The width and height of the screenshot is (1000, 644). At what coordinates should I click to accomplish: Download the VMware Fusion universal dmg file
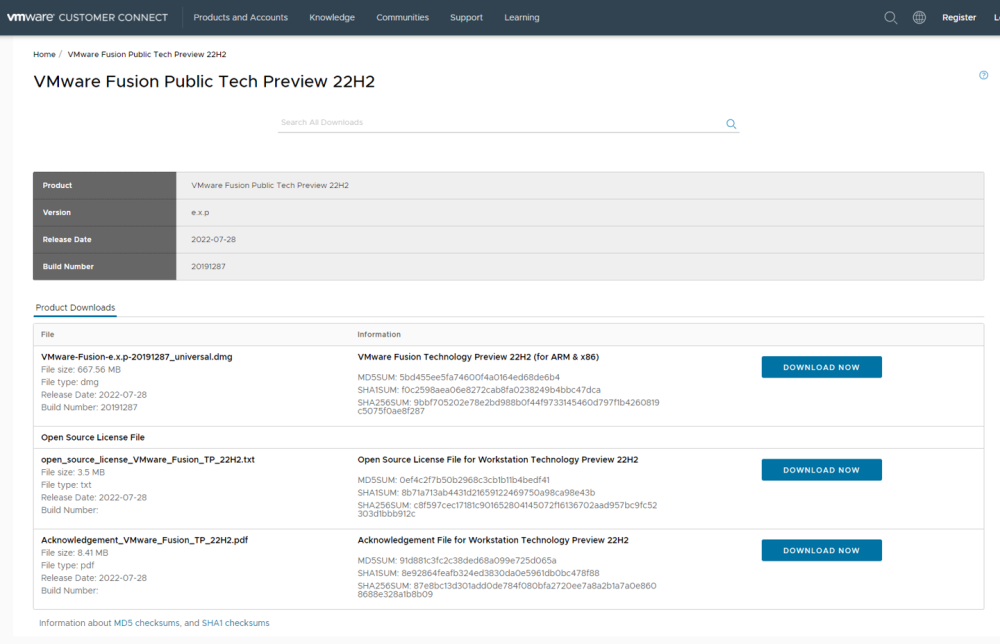(821, 367)
